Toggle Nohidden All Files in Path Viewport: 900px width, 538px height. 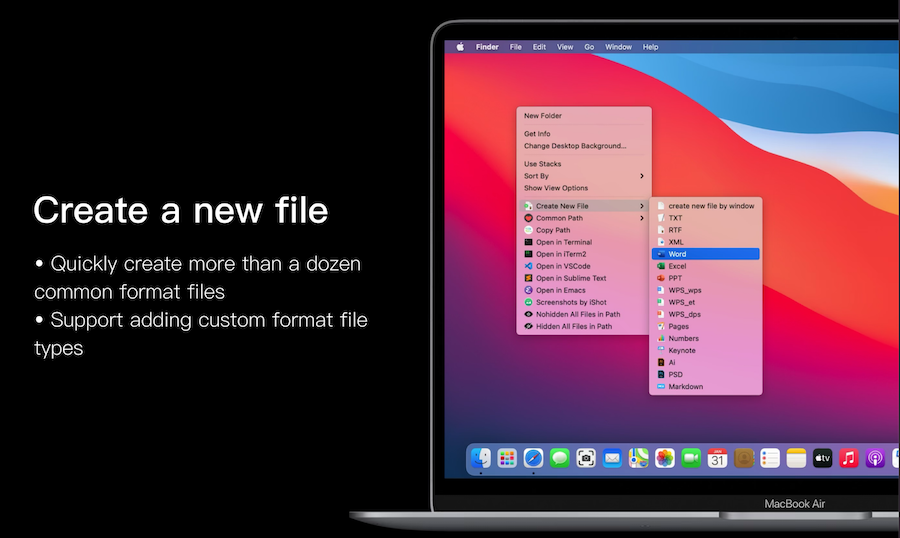(577, 314)
